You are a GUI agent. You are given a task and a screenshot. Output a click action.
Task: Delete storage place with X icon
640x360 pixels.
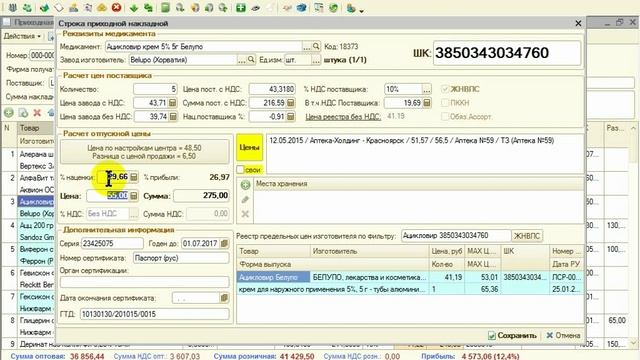pyautogui.click(x=245, y=214)
